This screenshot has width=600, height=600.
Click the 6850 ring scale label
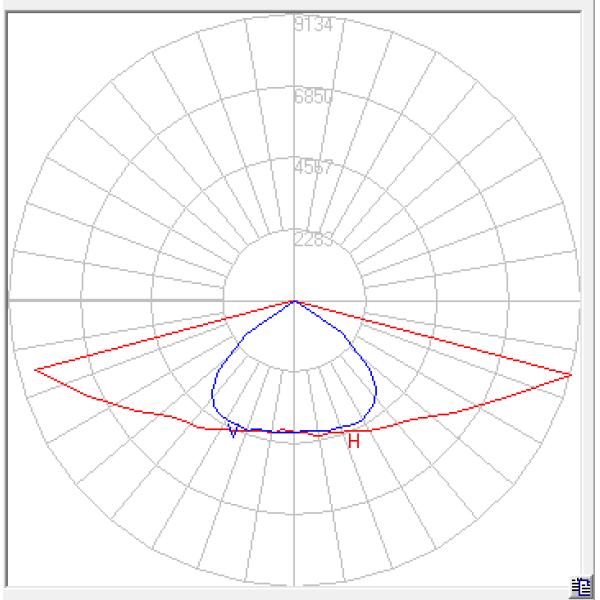coord(313,97)
